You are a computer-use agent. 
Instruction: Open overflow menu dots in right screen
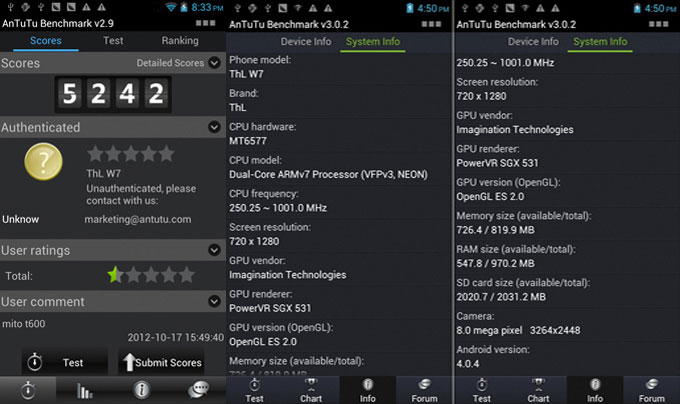tap(659, 24)
